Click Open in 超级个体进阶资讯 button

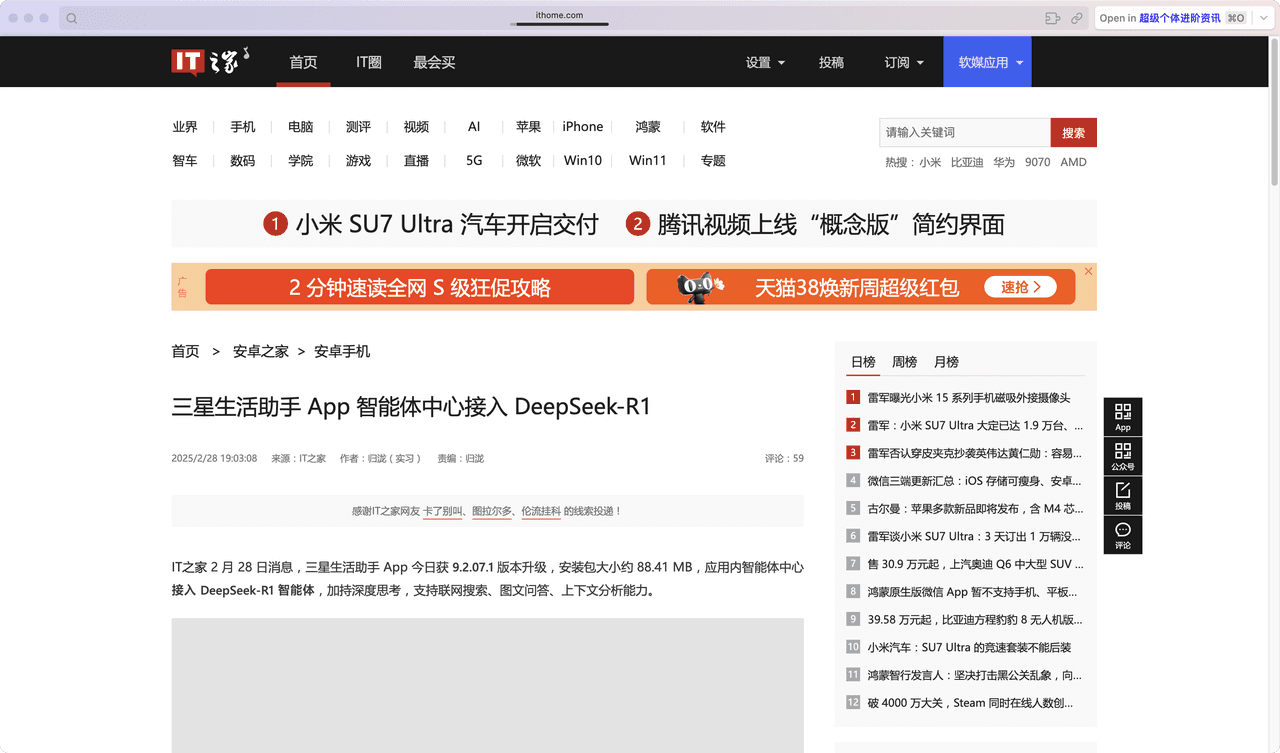click(1172, 18)
